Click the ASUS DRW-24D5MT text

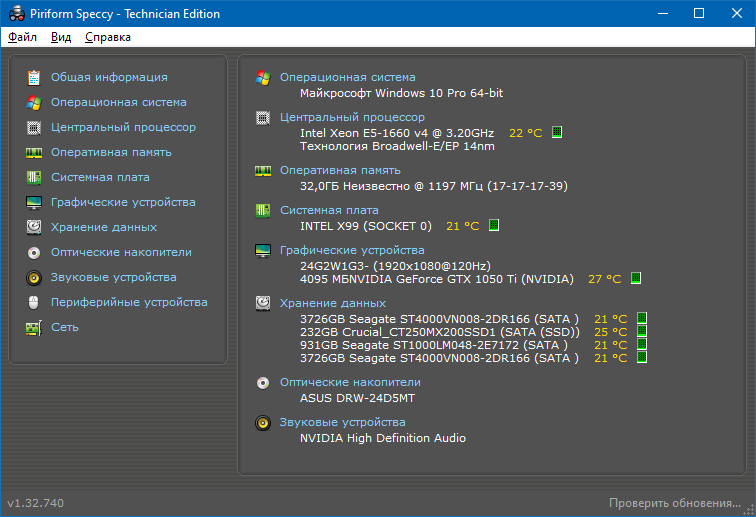[x=357, y=398]
